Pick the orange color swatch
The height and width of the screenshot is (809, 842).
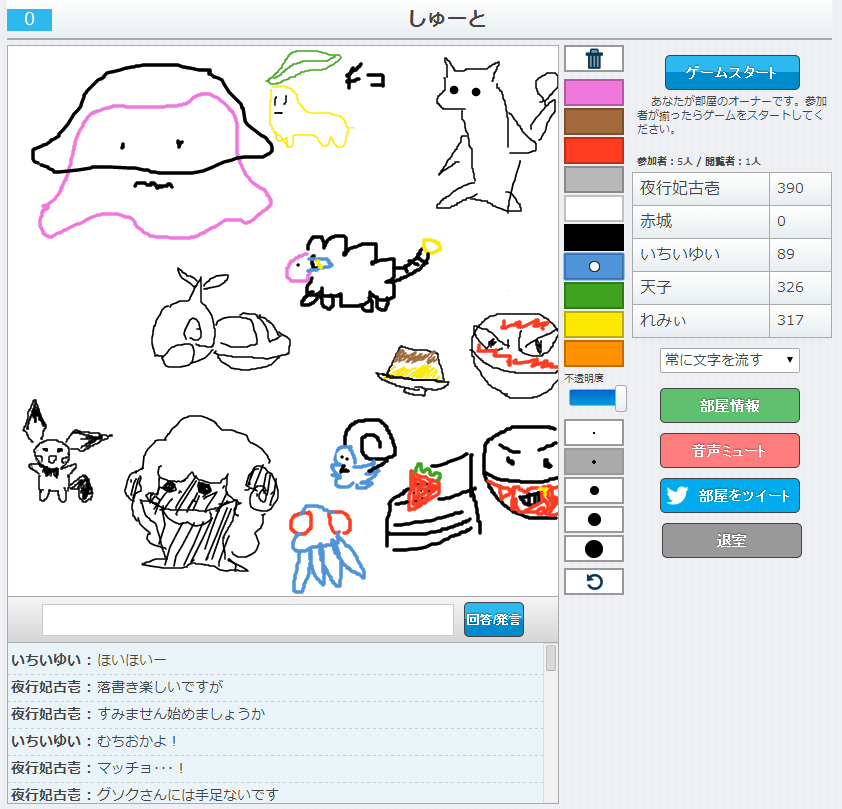click(594, 353)
